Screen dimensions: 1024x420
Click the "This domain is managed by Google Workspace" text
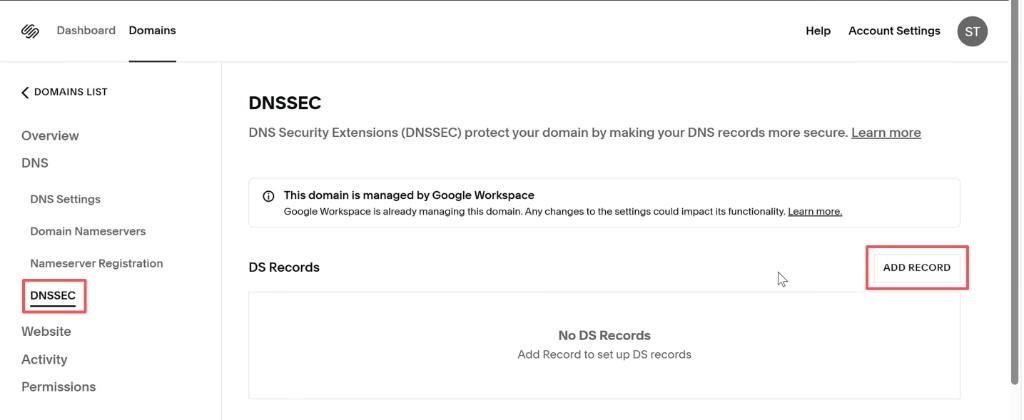tap(409, 195)
